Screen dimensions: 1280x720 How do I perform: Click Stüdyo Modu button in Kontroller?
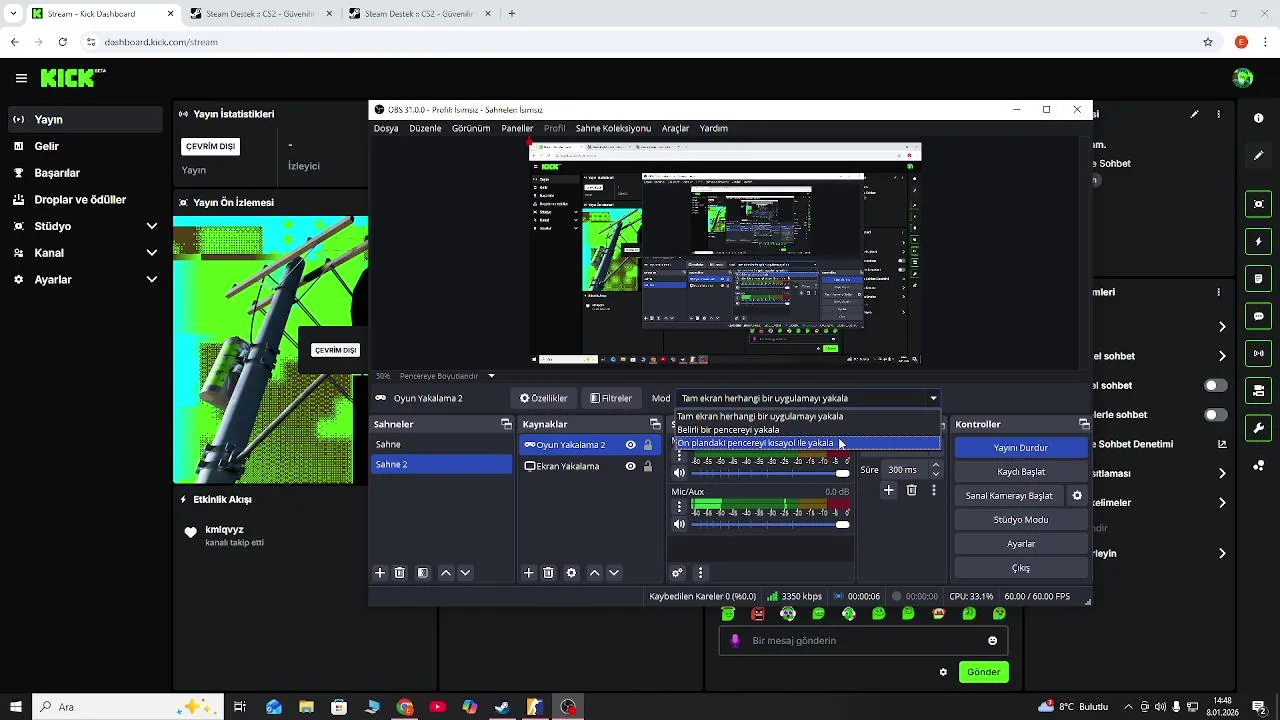click(1021, 520)
